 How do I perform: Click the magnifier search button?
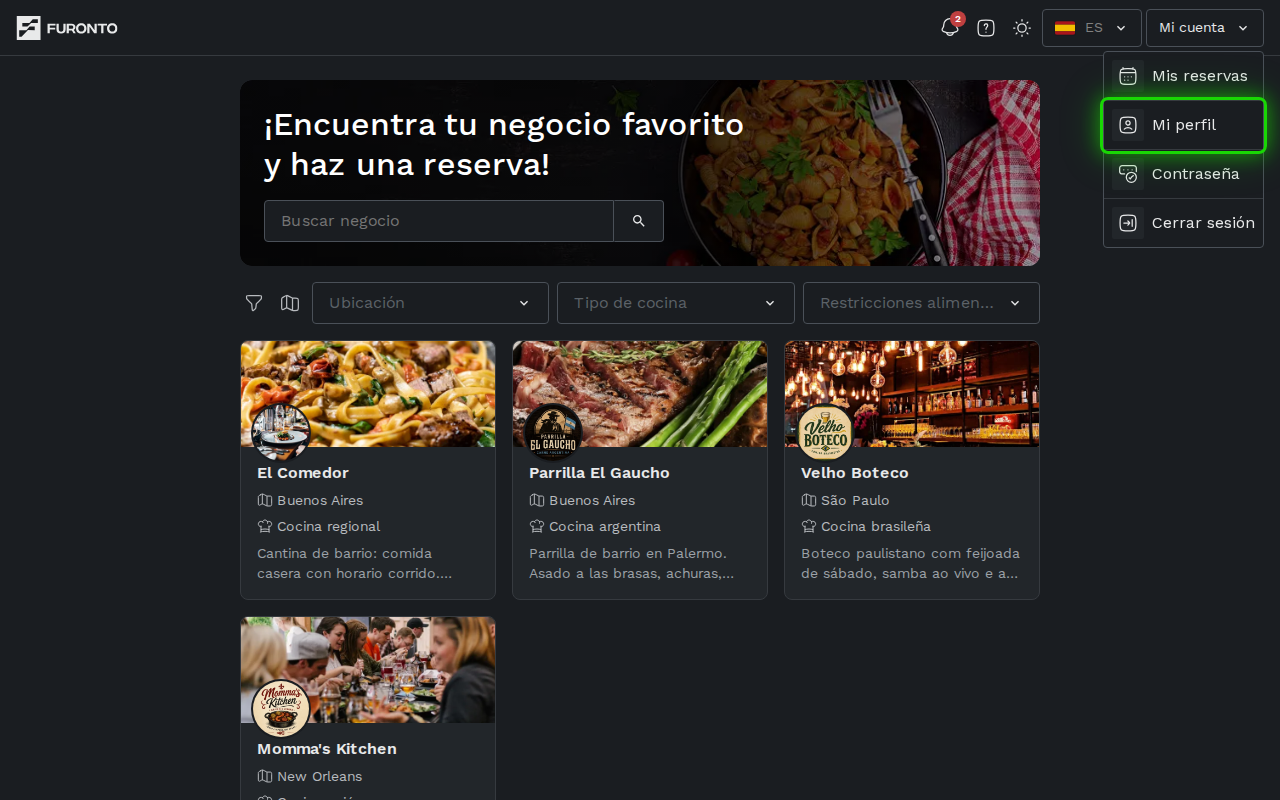639,221
